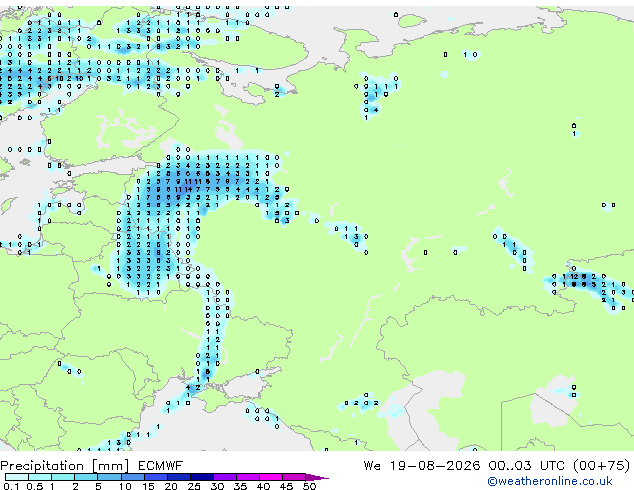Click the 0.1 to 0.5 mm legend swatch
Viewport: 634px width, 490px height.
[x=17, y=477]
